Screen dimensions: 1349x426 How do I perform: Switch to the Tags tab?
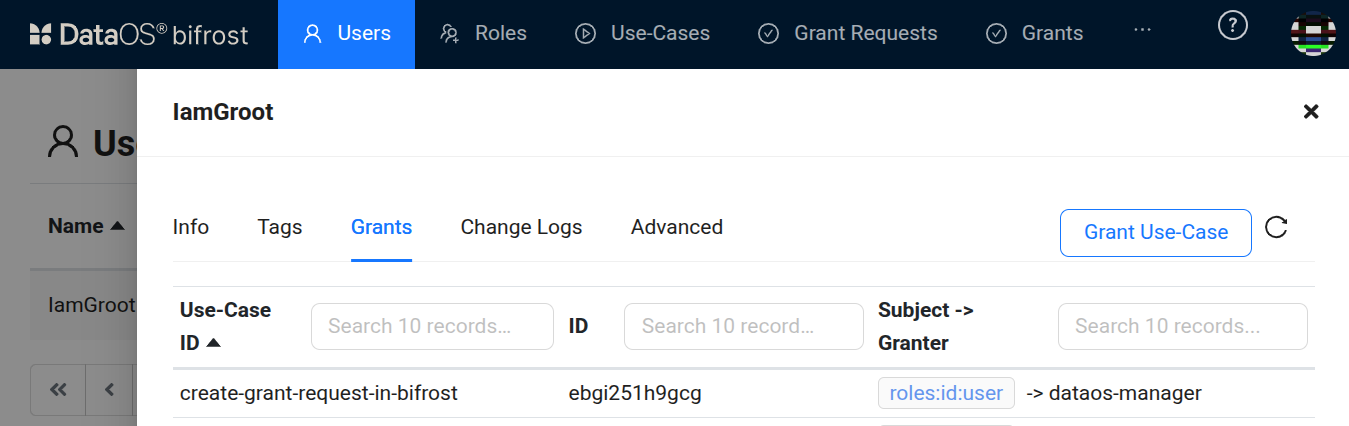click(280, 227)
